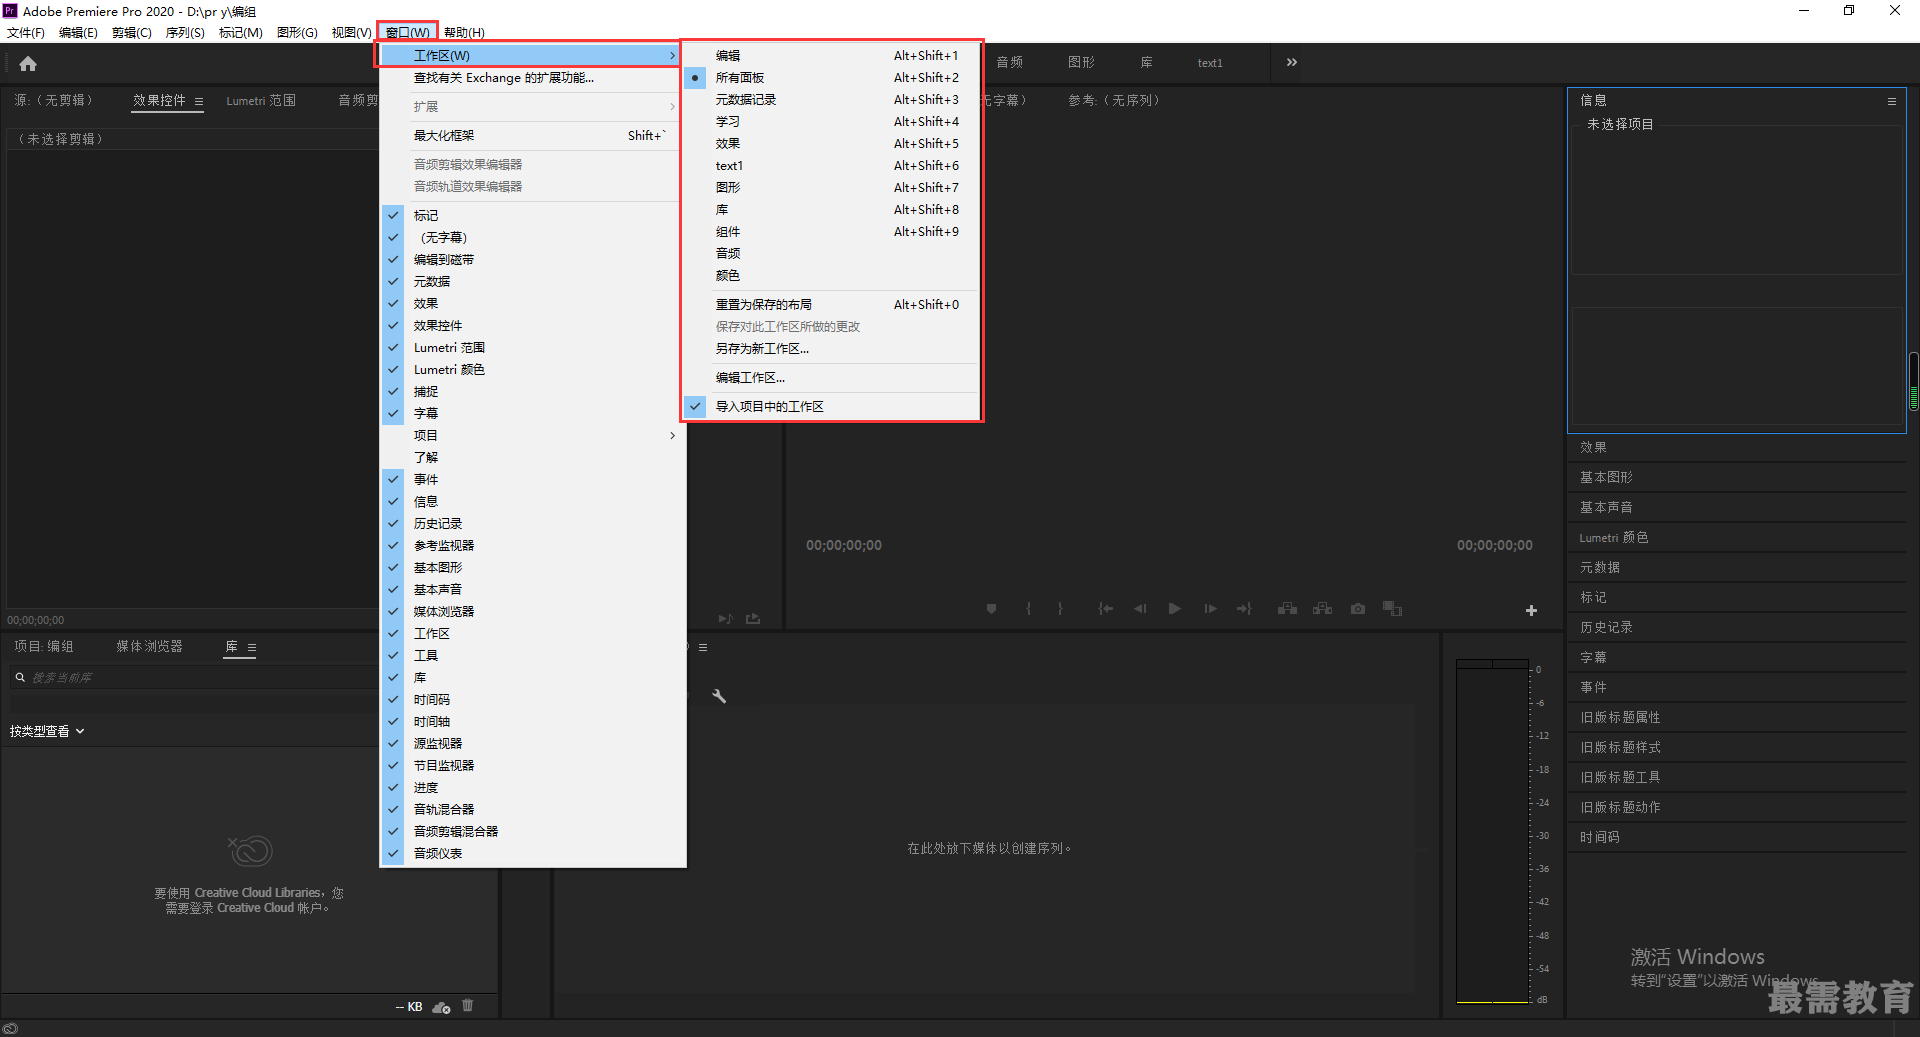
Task: Choose the 学习 workspace in submenu
Action: [831, 121]
